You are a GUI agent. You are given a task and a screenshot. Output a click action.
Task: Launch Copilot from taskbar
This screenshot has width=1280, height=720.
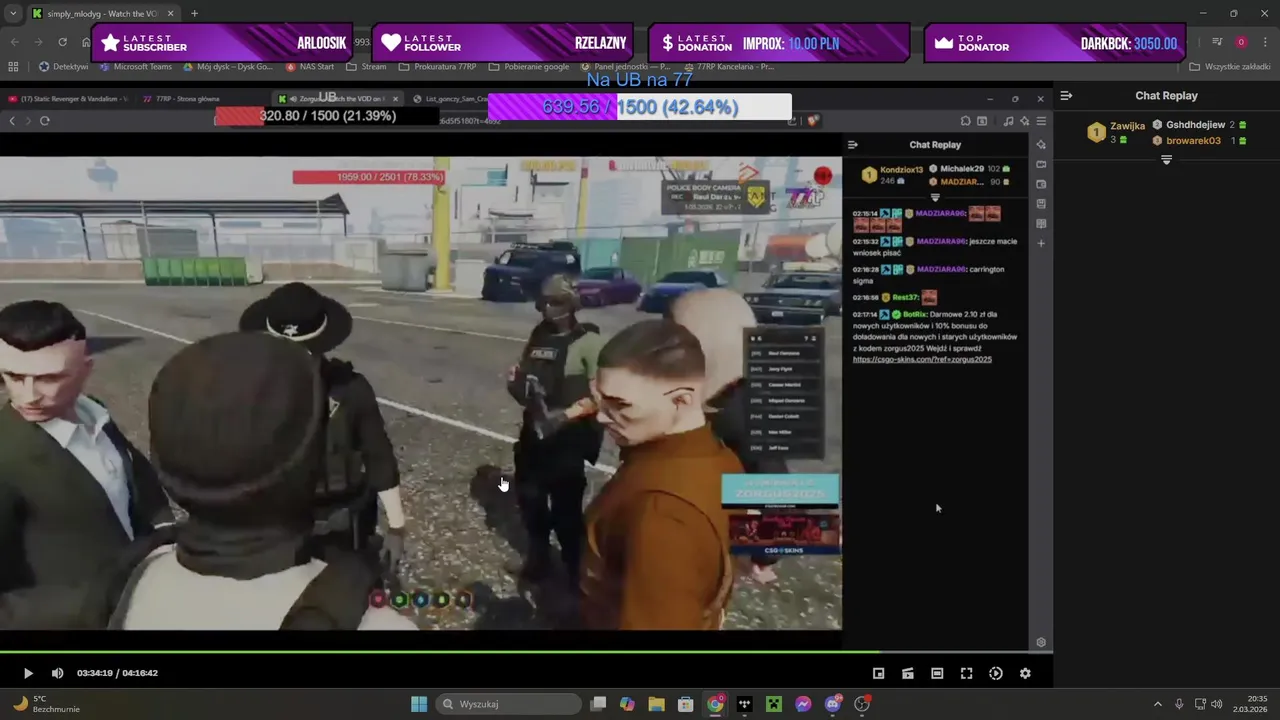tap(627, 704)
